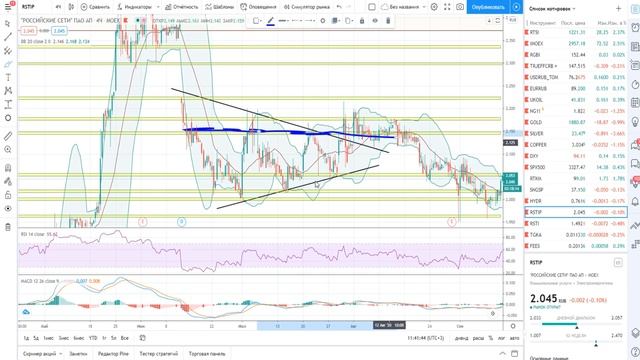Toggle stay in drawing mode
Viewport: 640px width, 360px height.
8,181
